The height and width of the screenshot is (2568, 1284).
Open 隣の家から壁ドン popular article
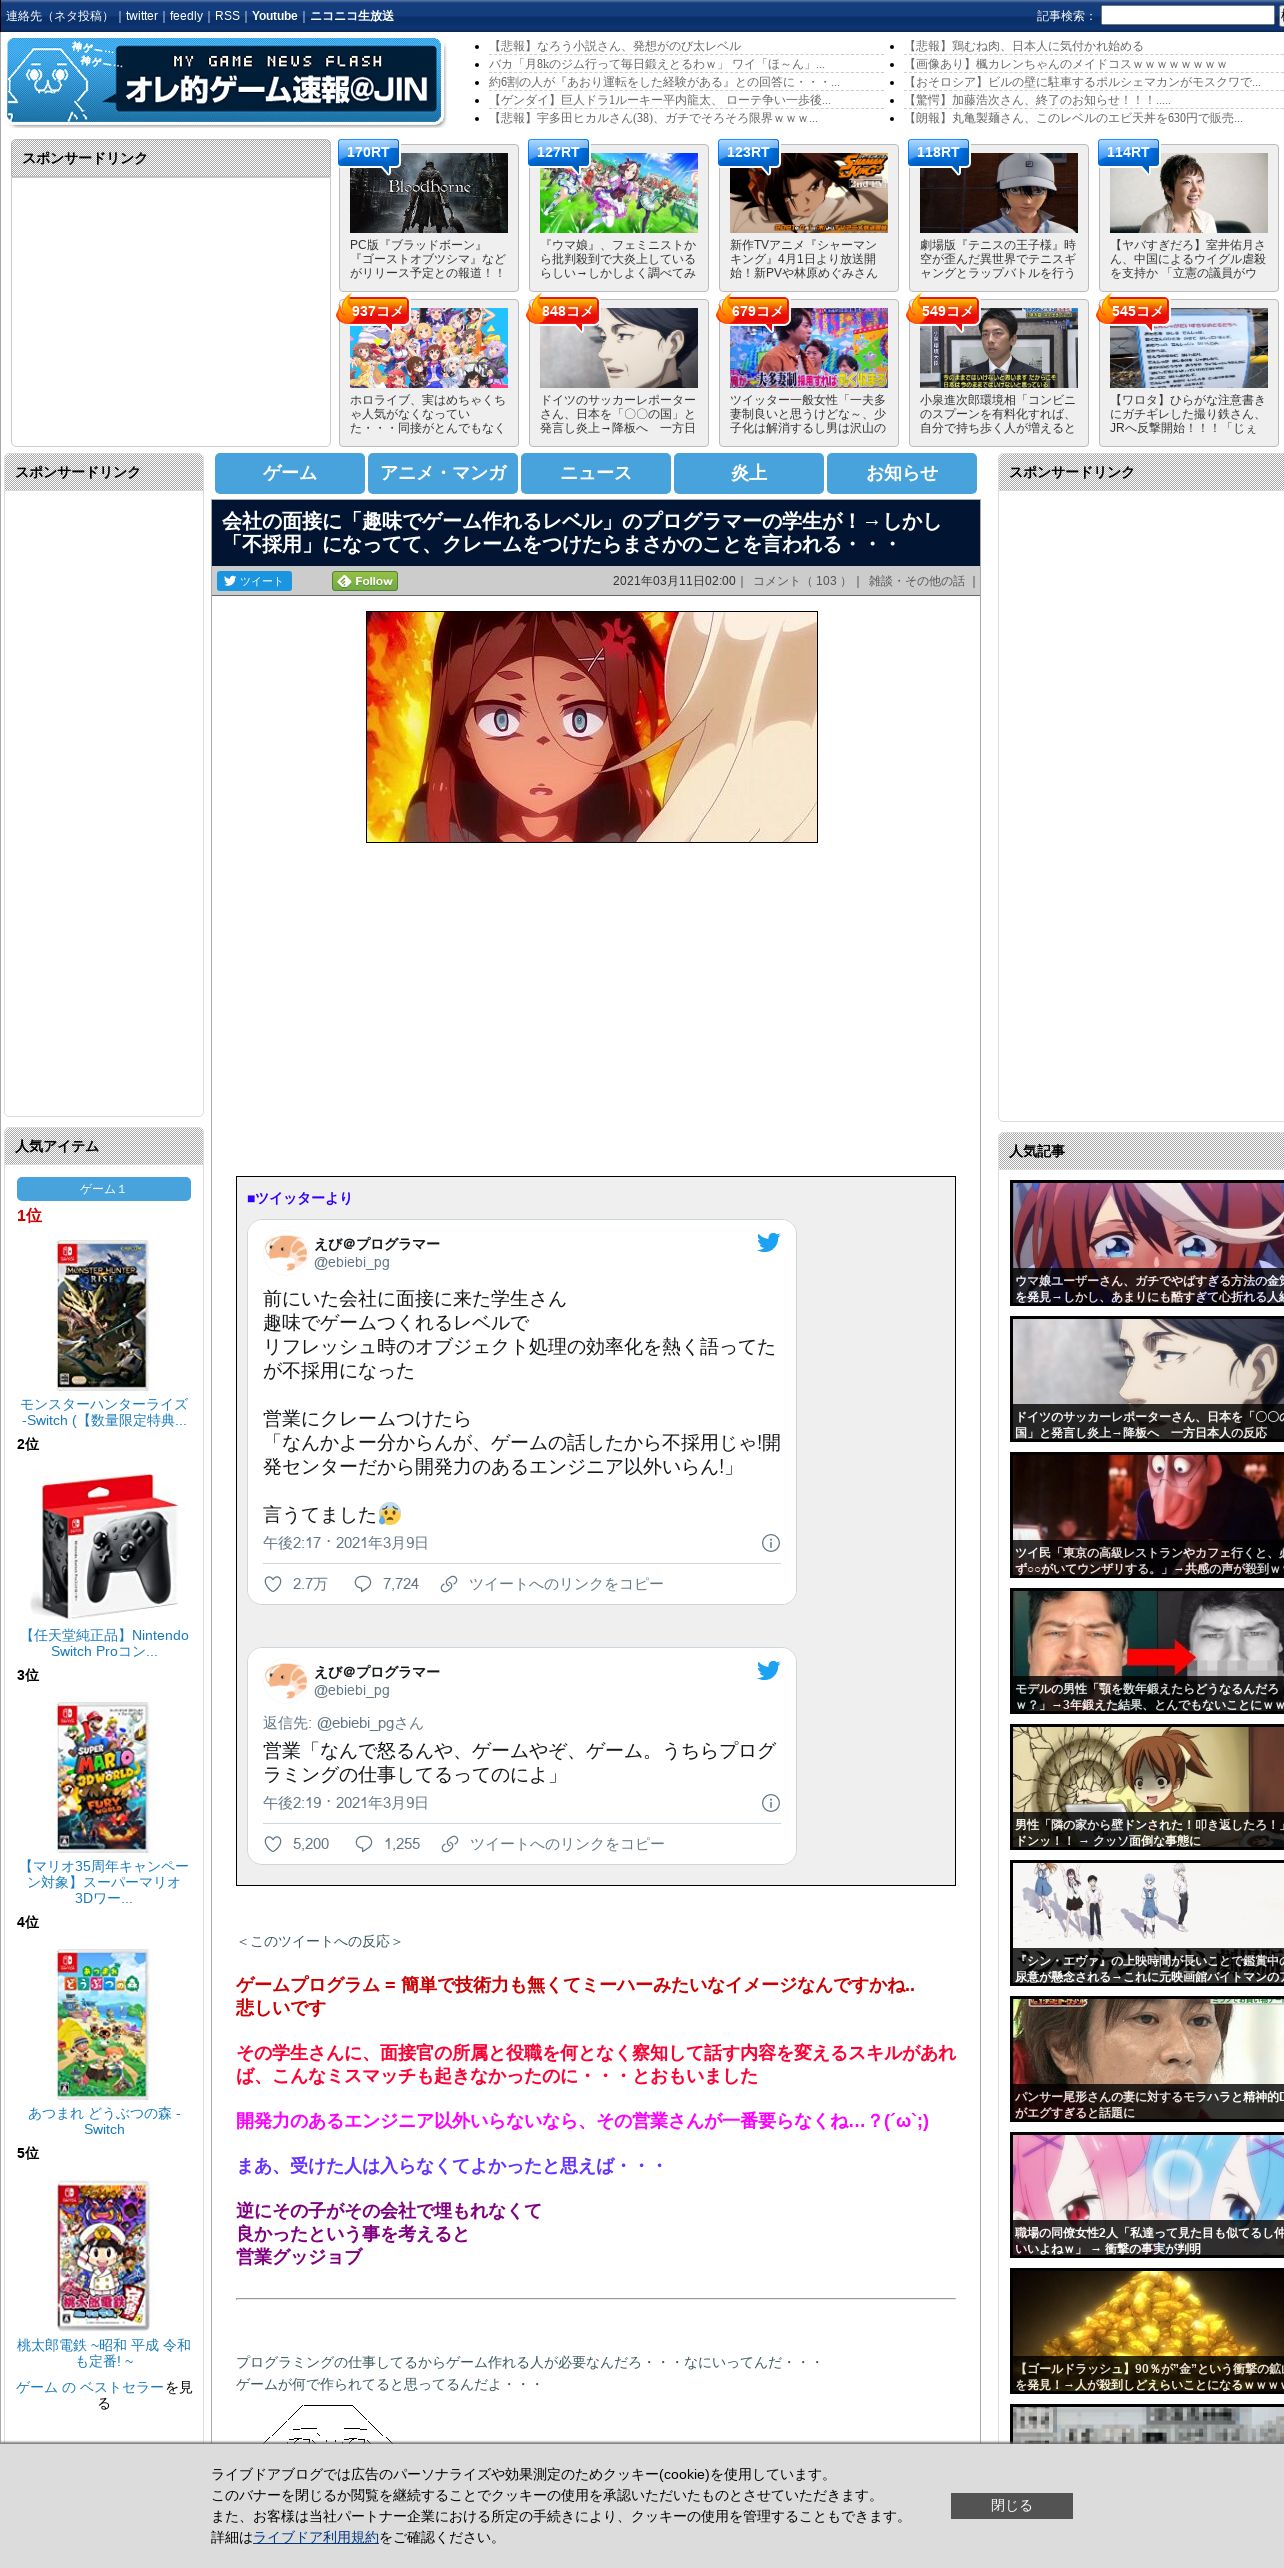click(1147, 1787)
